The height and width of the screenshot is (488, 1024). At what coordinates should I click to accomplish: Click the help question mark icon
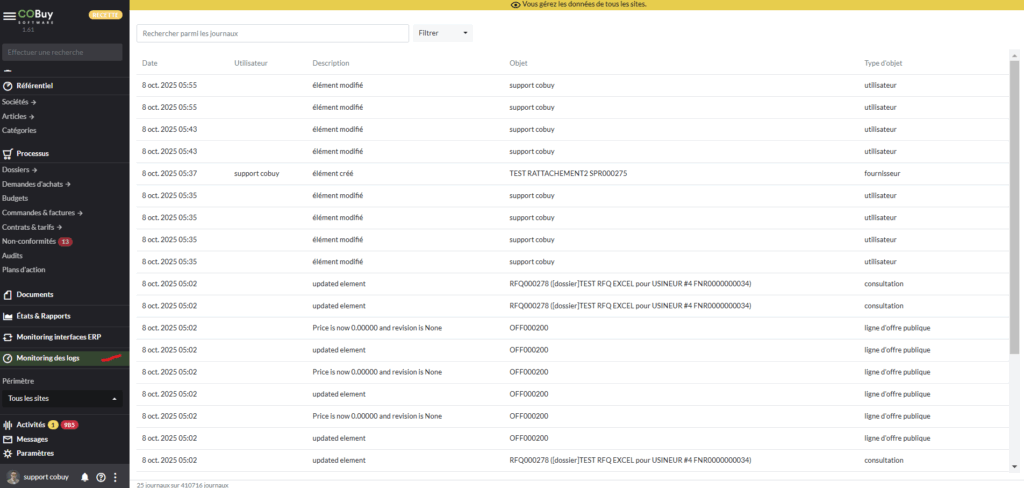pyautogui.click(x=101, y=477)
